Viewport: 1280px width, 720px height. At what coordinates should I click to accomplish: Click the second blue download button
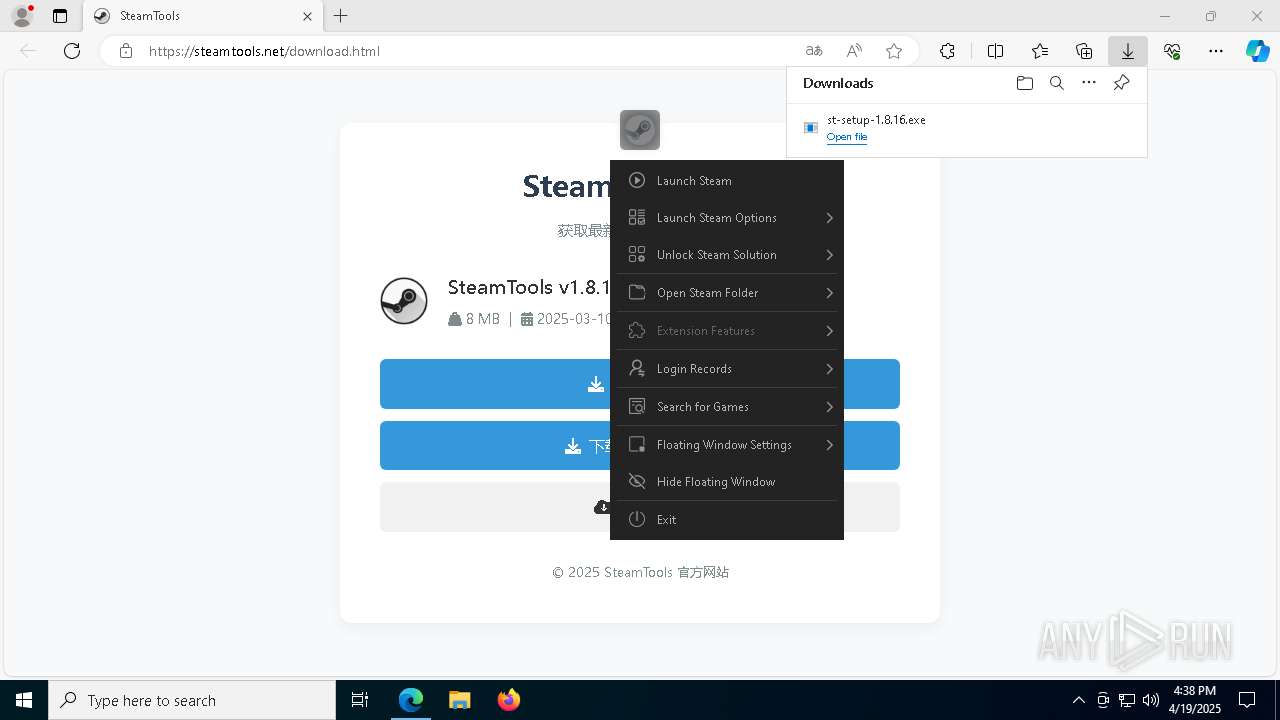pos(640,446)
